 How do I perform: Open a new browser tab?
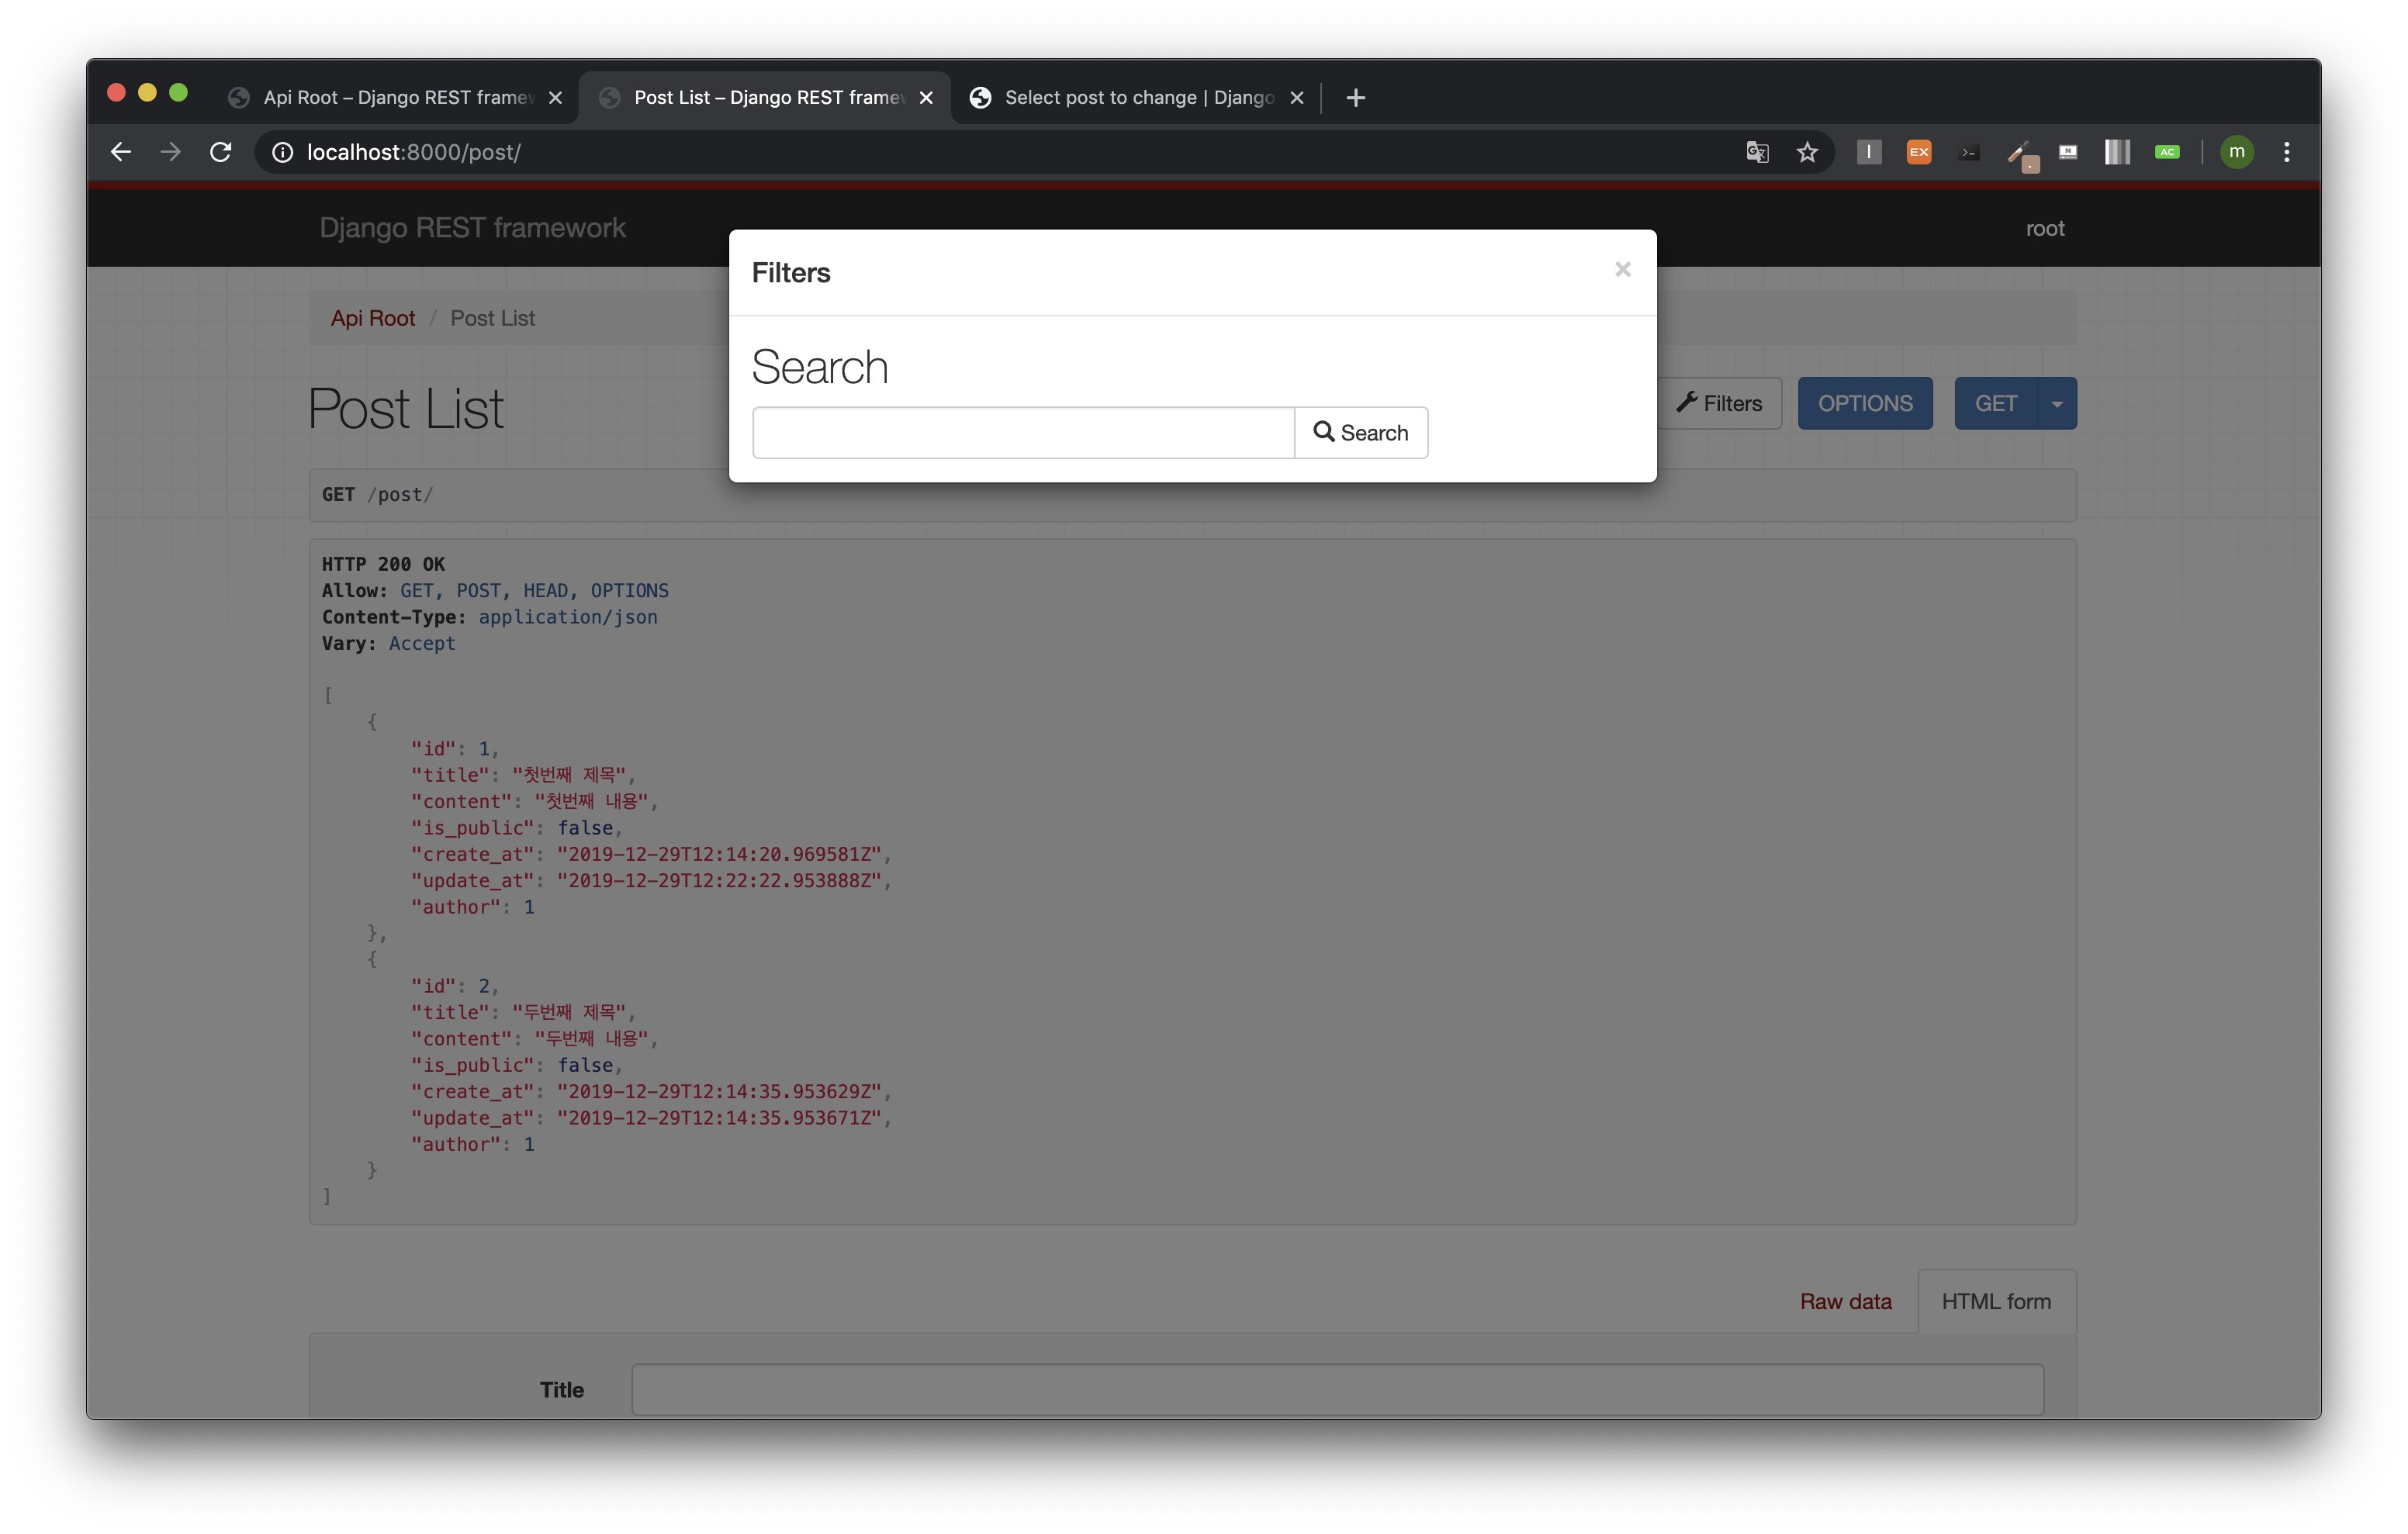(x=1356, y=97)
